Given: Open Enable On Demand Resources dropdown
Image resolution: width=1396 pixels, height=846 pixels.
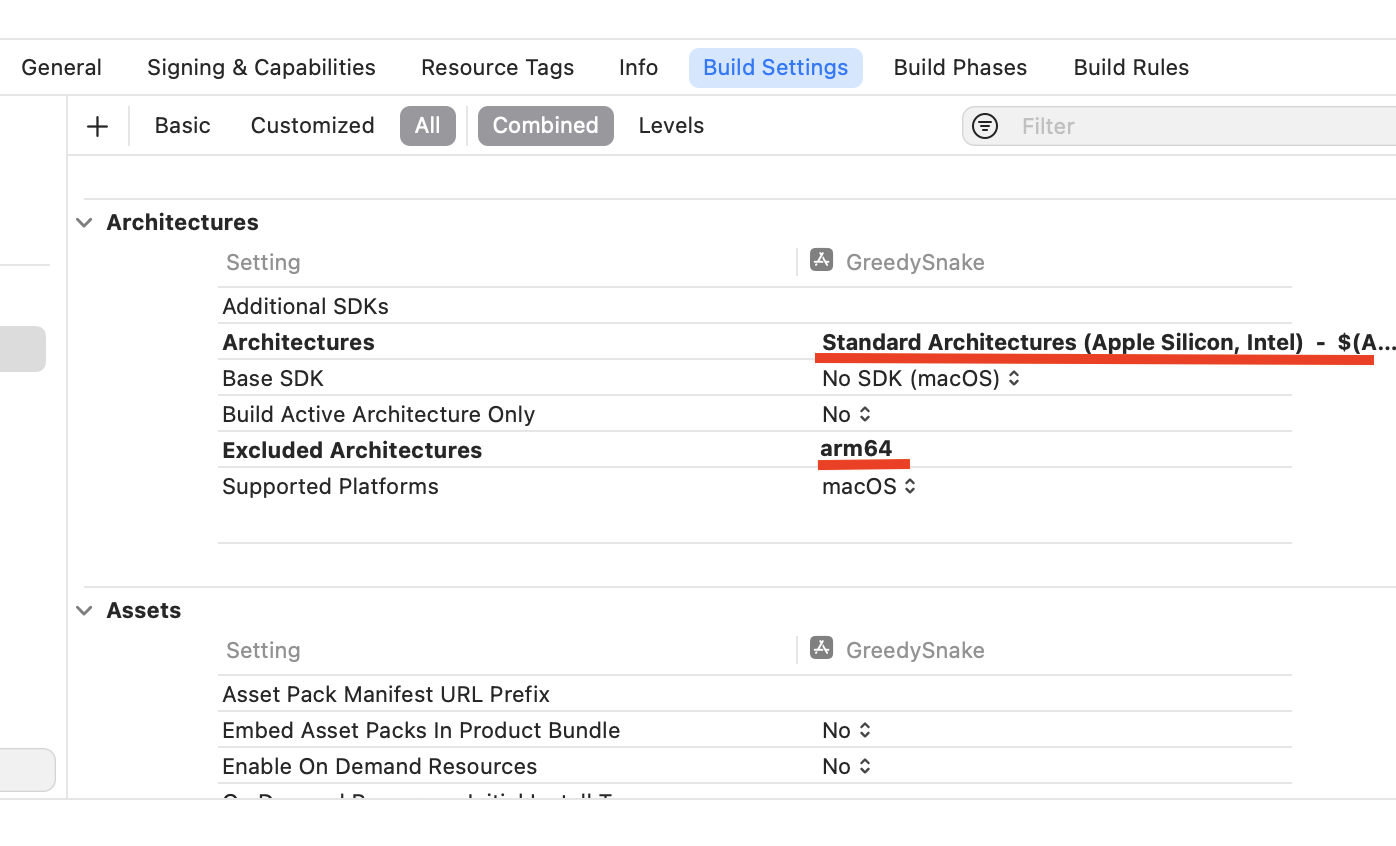Looking at the screenshot, I should coord(847,766).
